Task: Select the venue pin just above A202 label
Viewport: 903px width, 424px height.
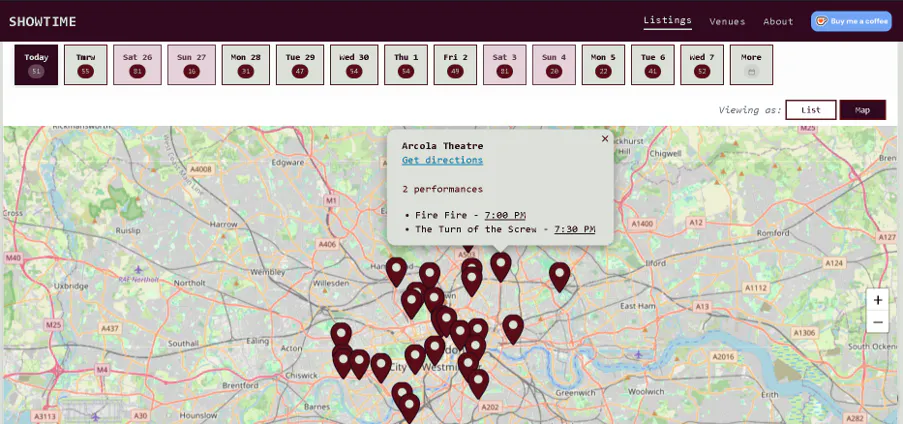Action: 478,384
